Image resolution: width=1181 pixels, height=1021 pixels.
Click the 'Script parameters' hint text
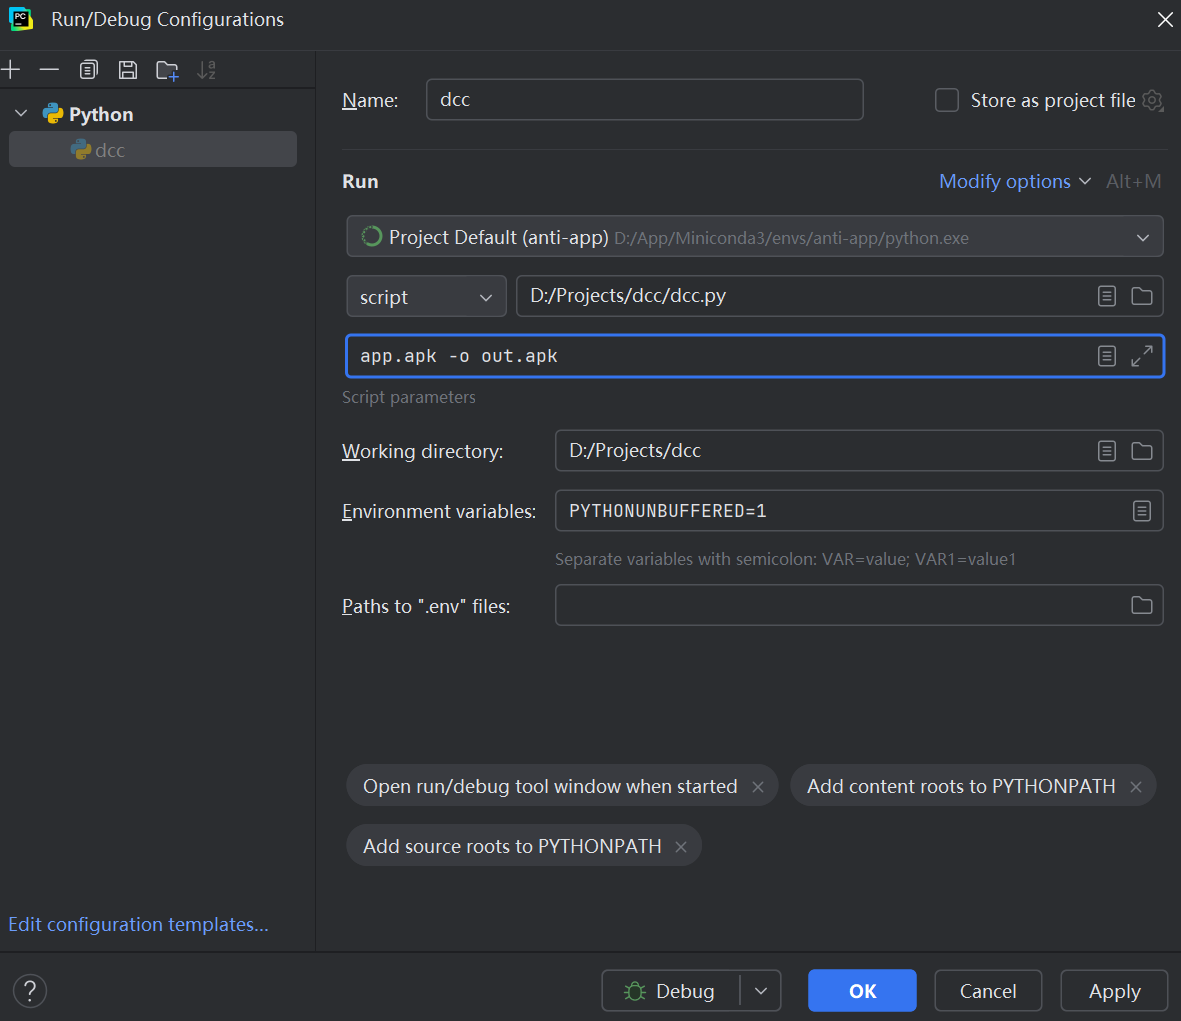(409, 397)
